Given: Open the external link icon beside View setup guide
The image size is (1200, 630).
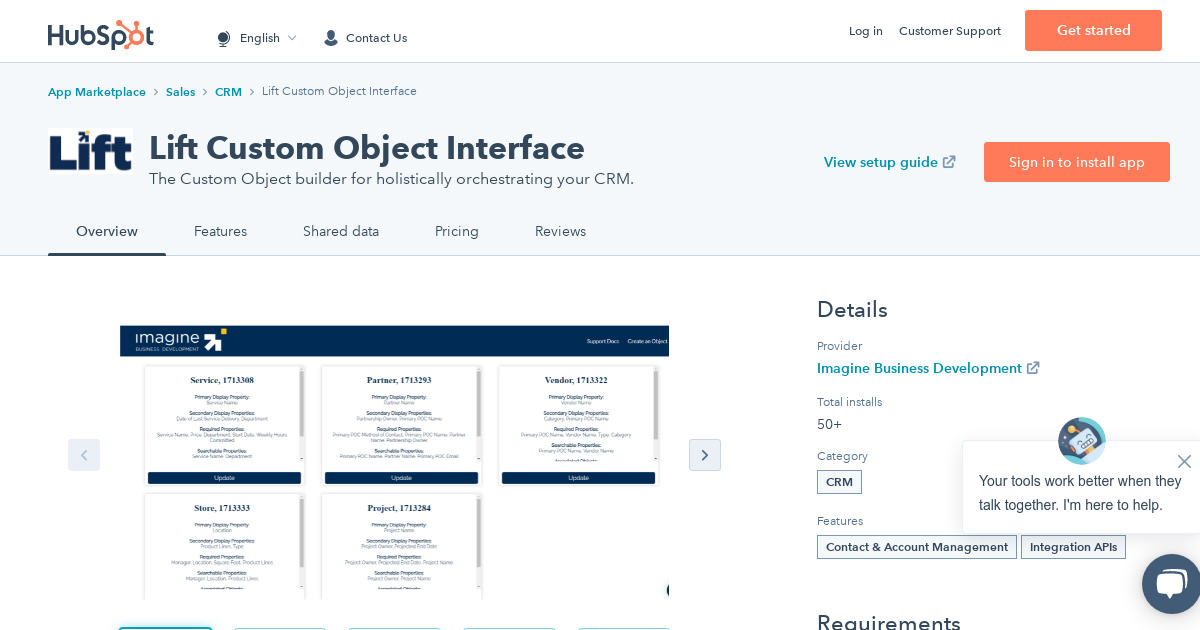Looking at the screenshot, I should coord(948,162).
